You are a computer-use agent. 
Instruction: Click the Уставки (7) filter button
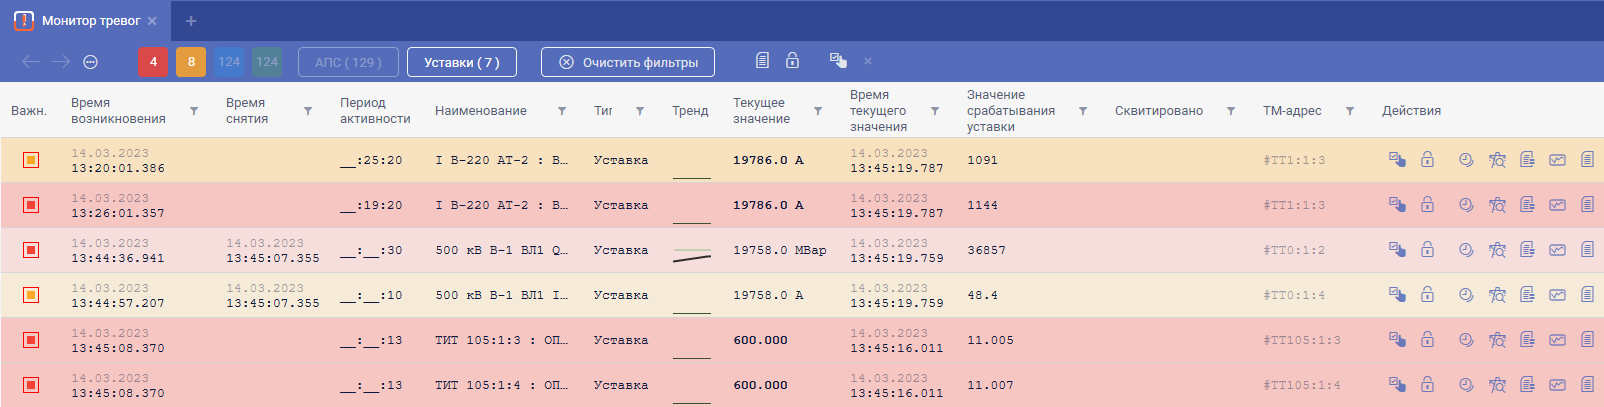(461, 62)
